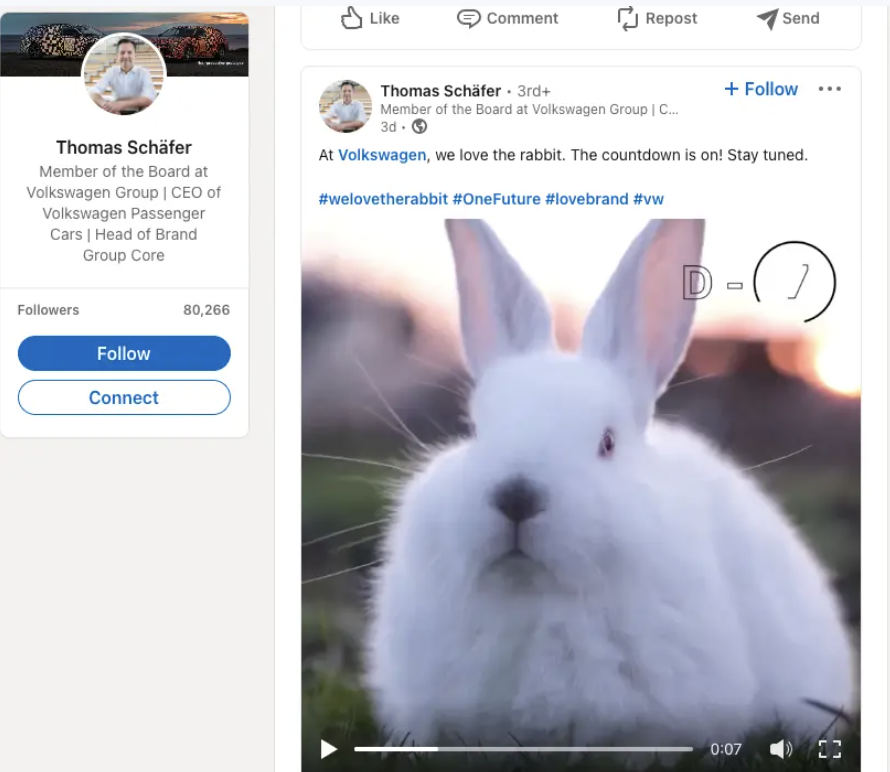Click the post author's small avatar
The height and width of the screenshot is (772, 890).
[345, 107]
